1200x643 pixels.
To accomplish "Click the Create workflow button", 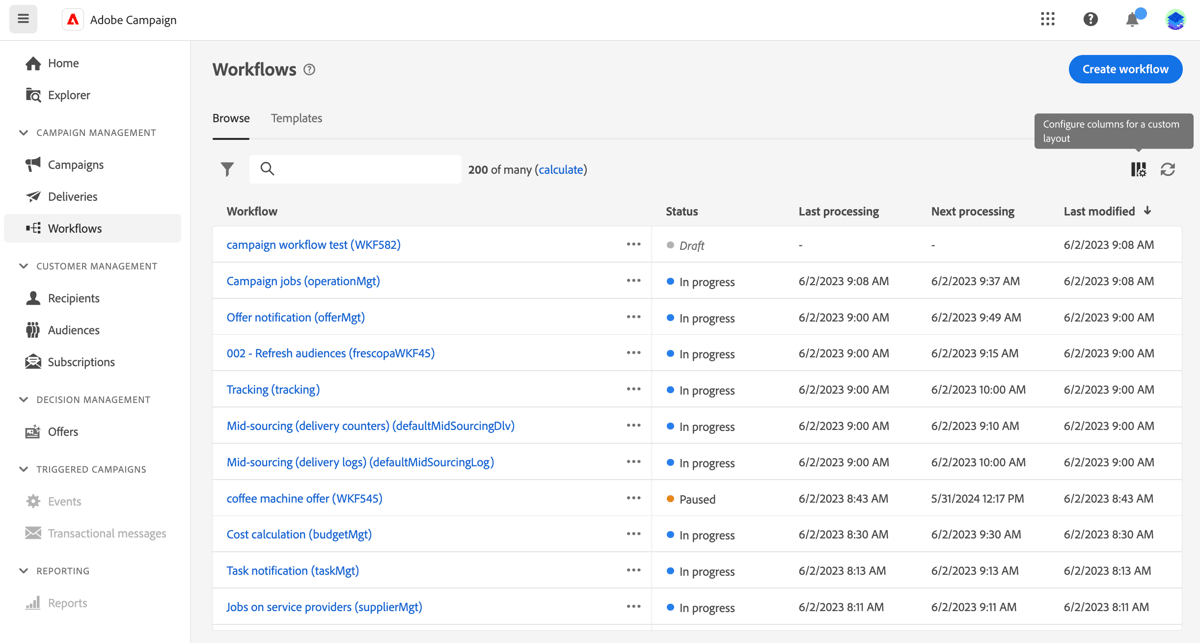I will 1125,68.
